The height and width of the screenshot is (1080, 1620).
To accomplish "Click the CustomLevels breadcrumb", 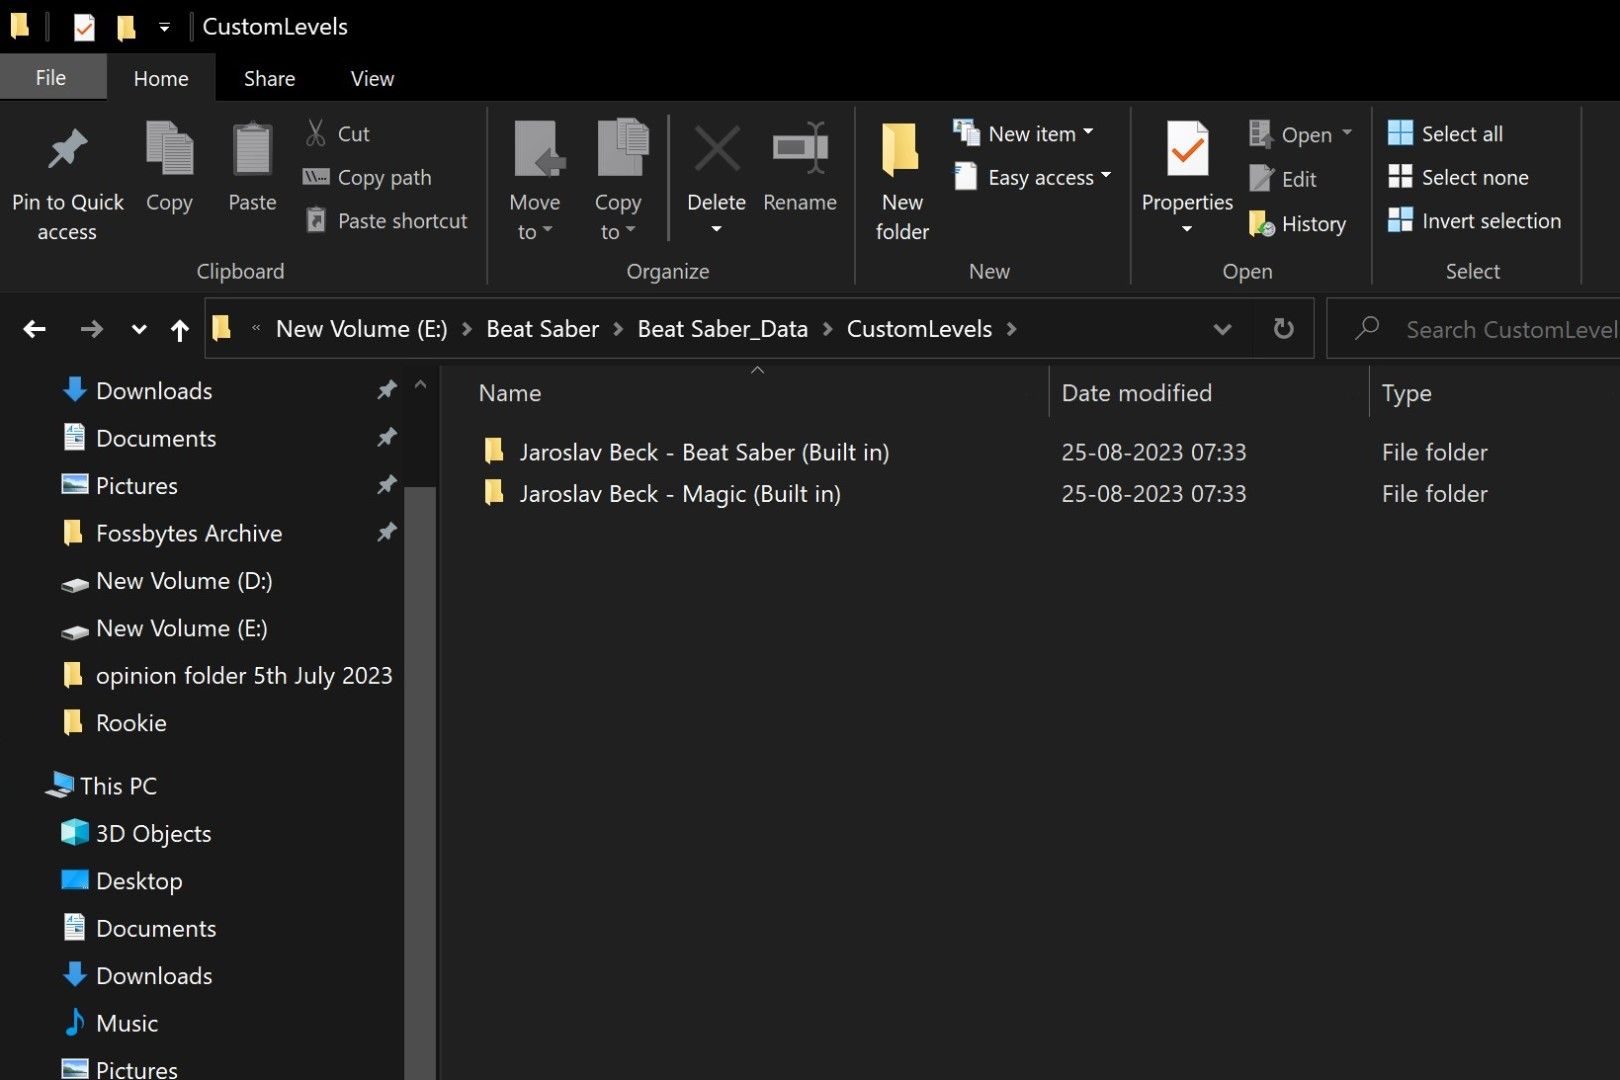I will coord(920,329).
